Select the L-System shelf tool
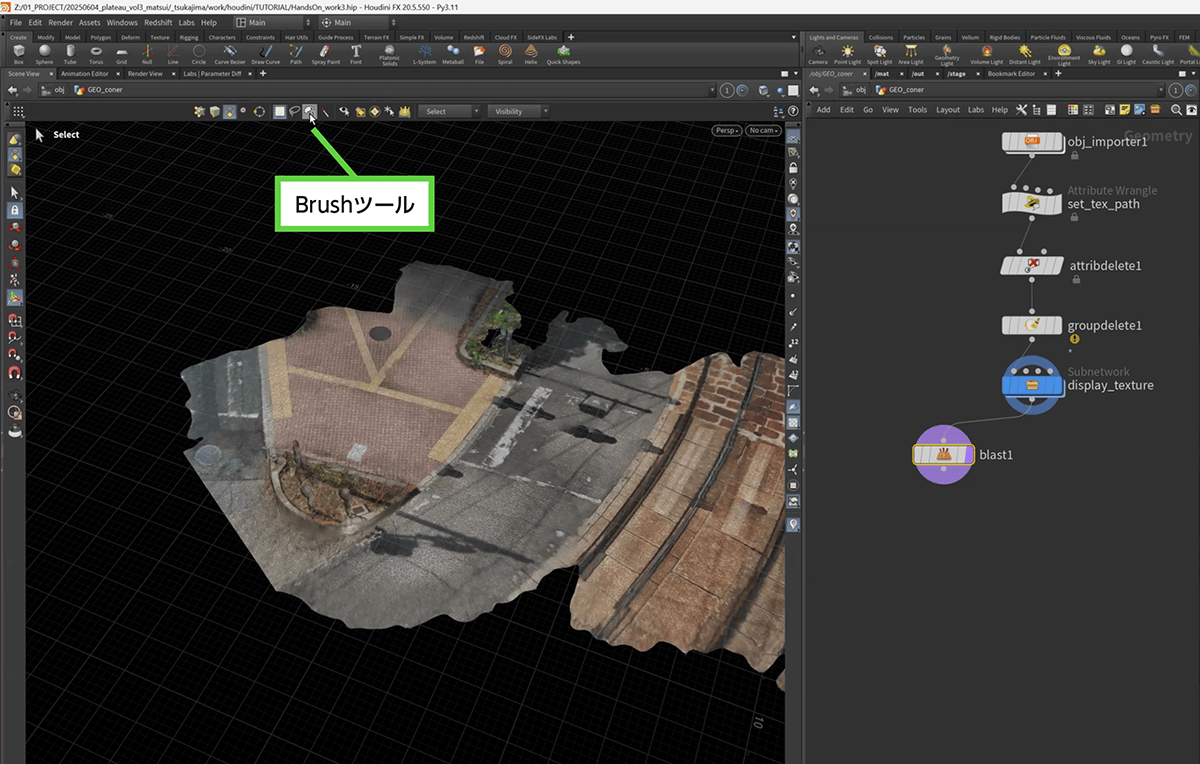Image resolution: width=1200 pixels, height=764 pixels. 425,52
